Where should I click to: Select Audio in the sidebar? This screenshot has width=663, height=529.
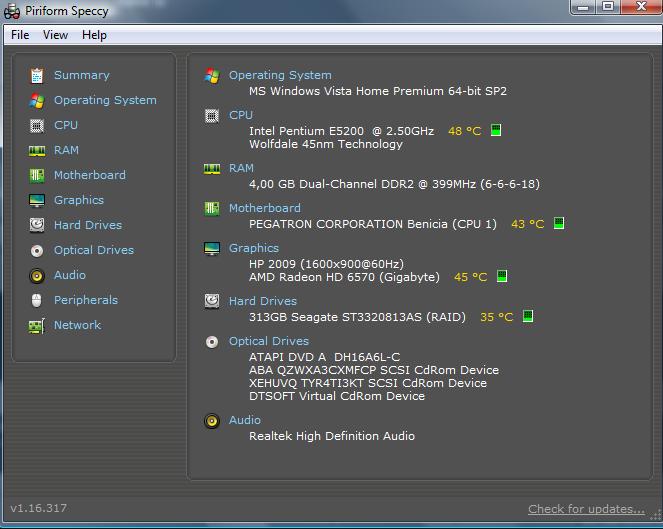click(x=70, y=275)
